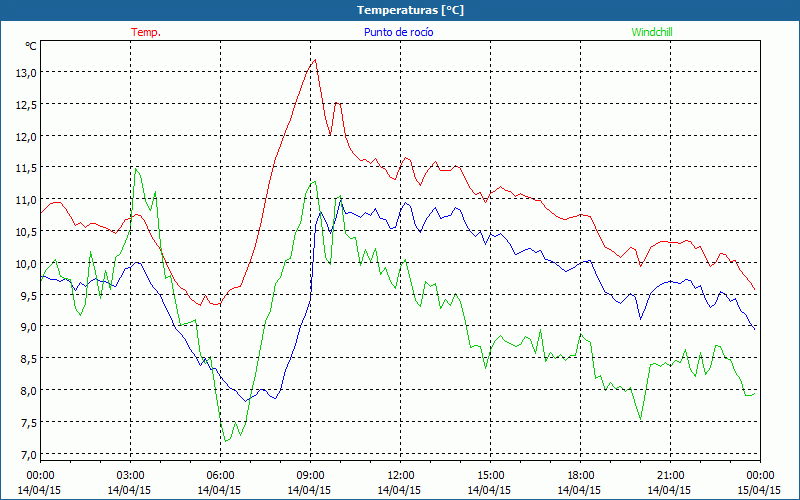The height and width of the screenshot is (500, 800).
Task: Click the 11,0 y-axis value
Action: pos(26,200)
